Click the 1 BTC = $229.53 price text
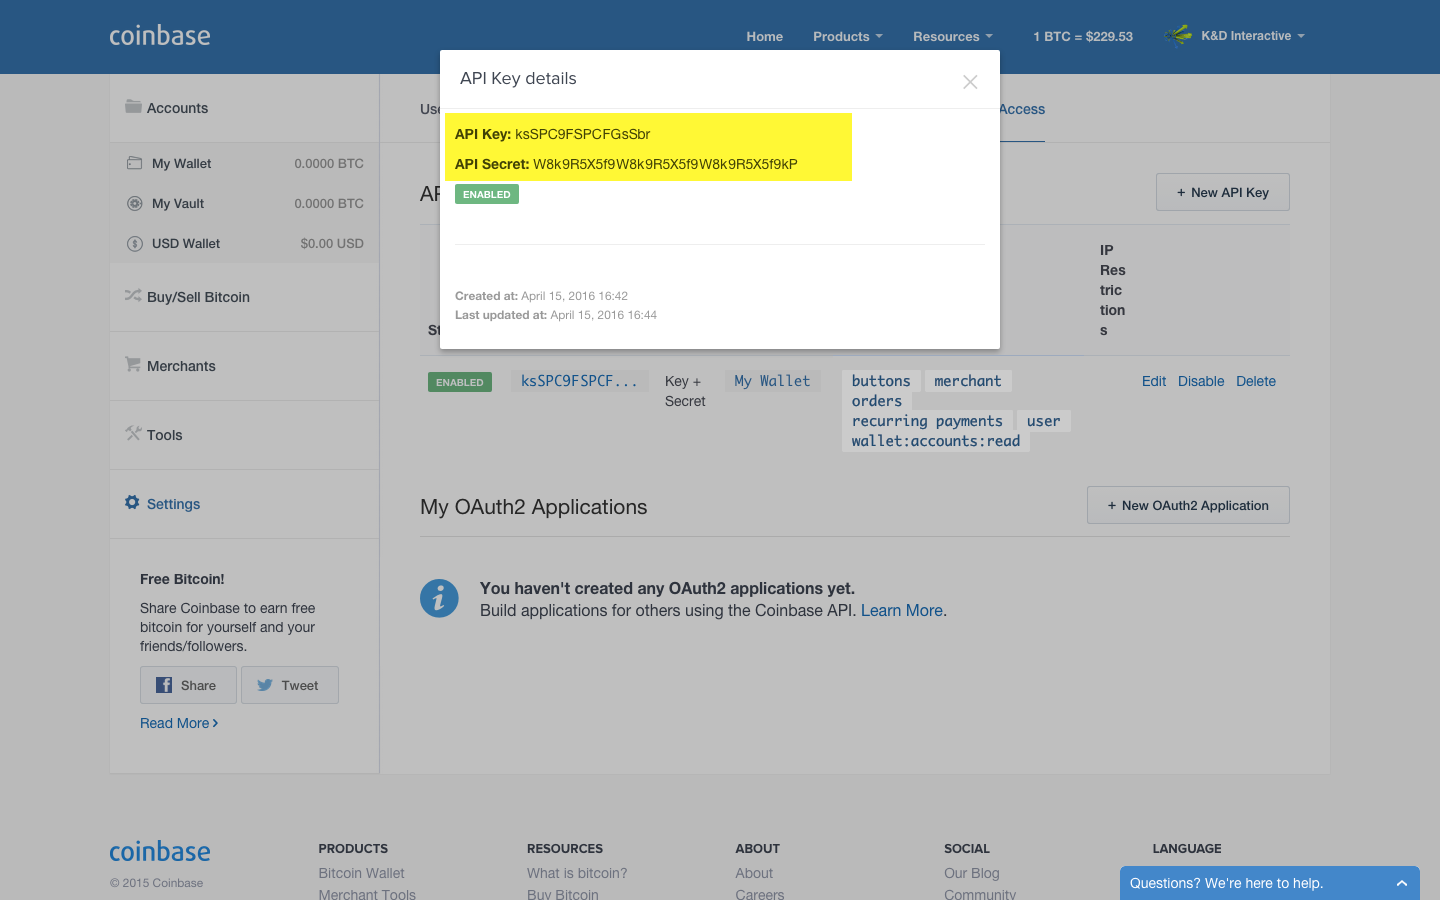 pos(1083,37)
